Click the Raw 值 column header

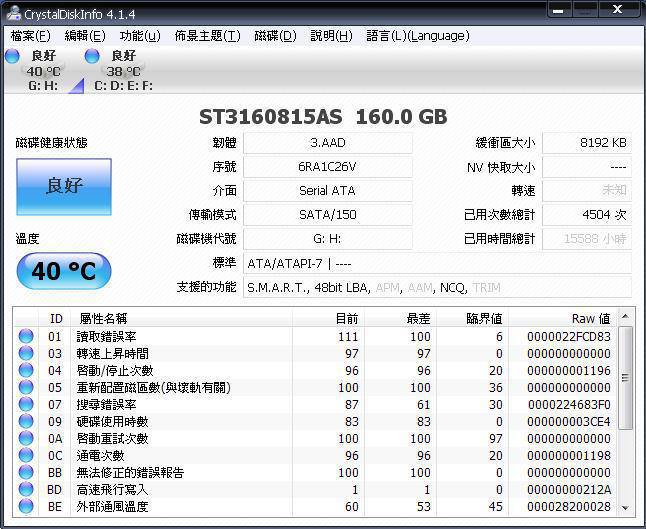563,318
